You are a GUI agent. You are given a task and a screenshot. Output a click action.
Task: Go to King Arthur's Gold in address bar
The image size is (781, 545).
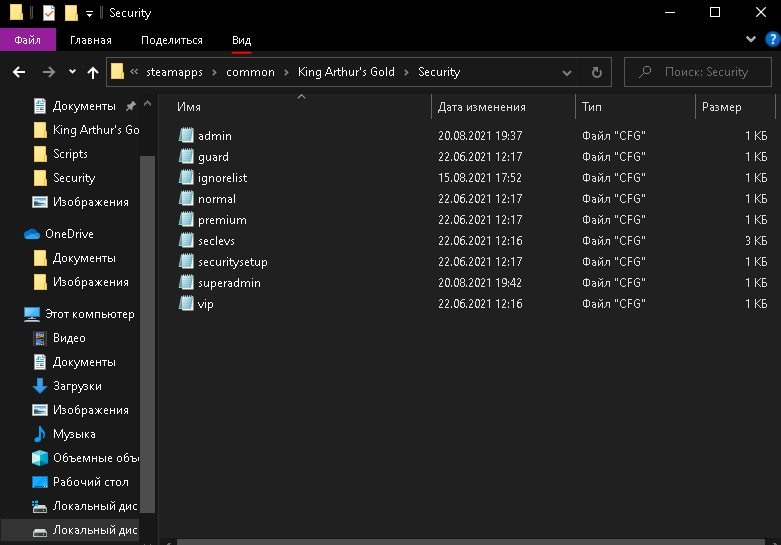point(346,72)
